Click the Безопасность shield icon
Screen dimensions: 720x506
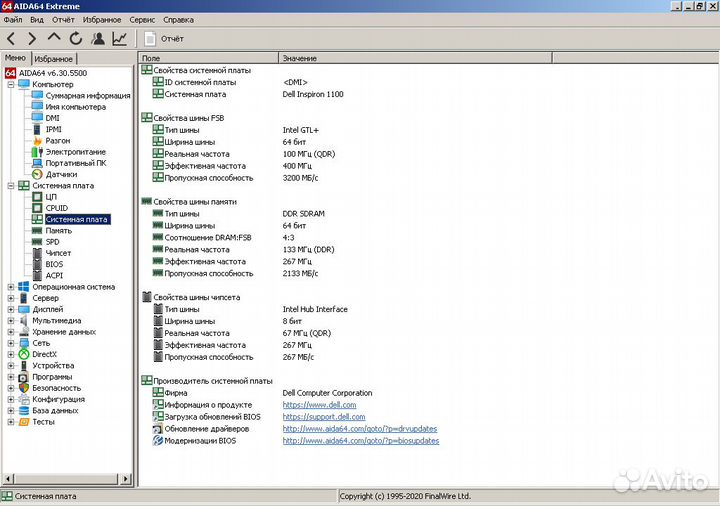(x=24, y=388)
